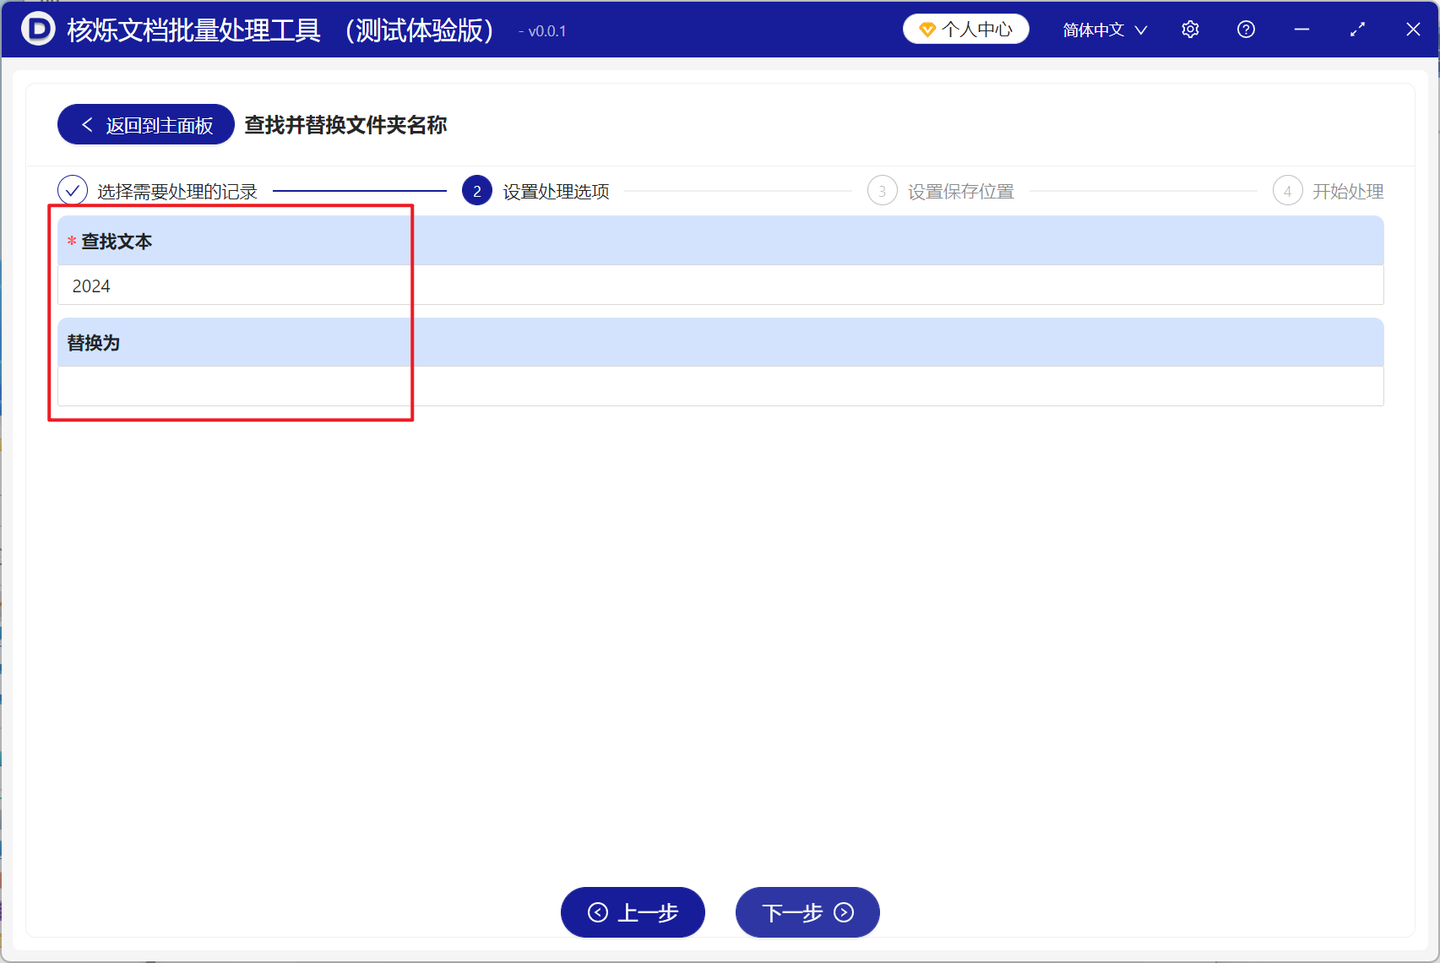Open 个人中心 personal center

point(966,29)
